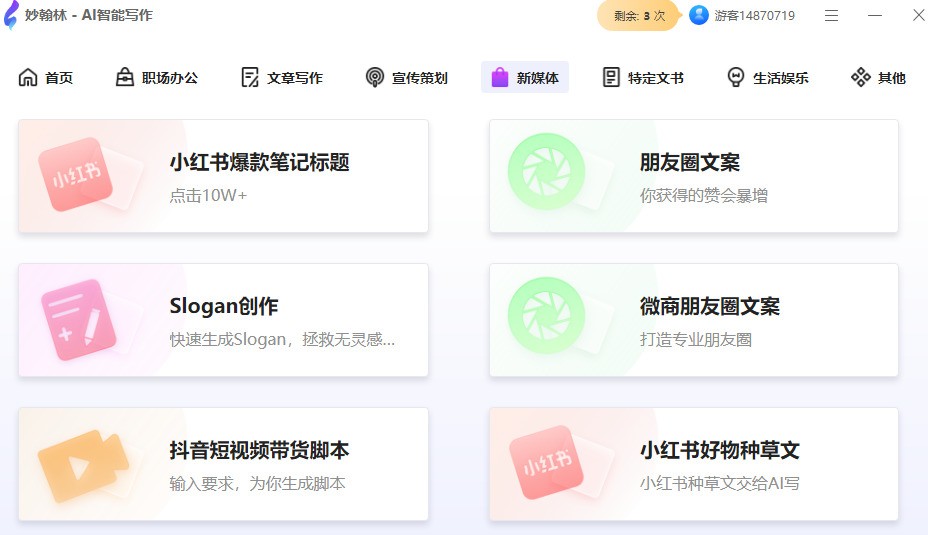
Task: Switch to the 特定文书 tab
Action: [x=643, y=78]
